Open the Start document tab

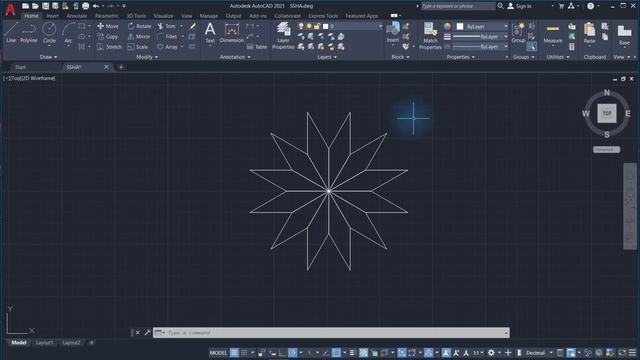tap(20, 67)
